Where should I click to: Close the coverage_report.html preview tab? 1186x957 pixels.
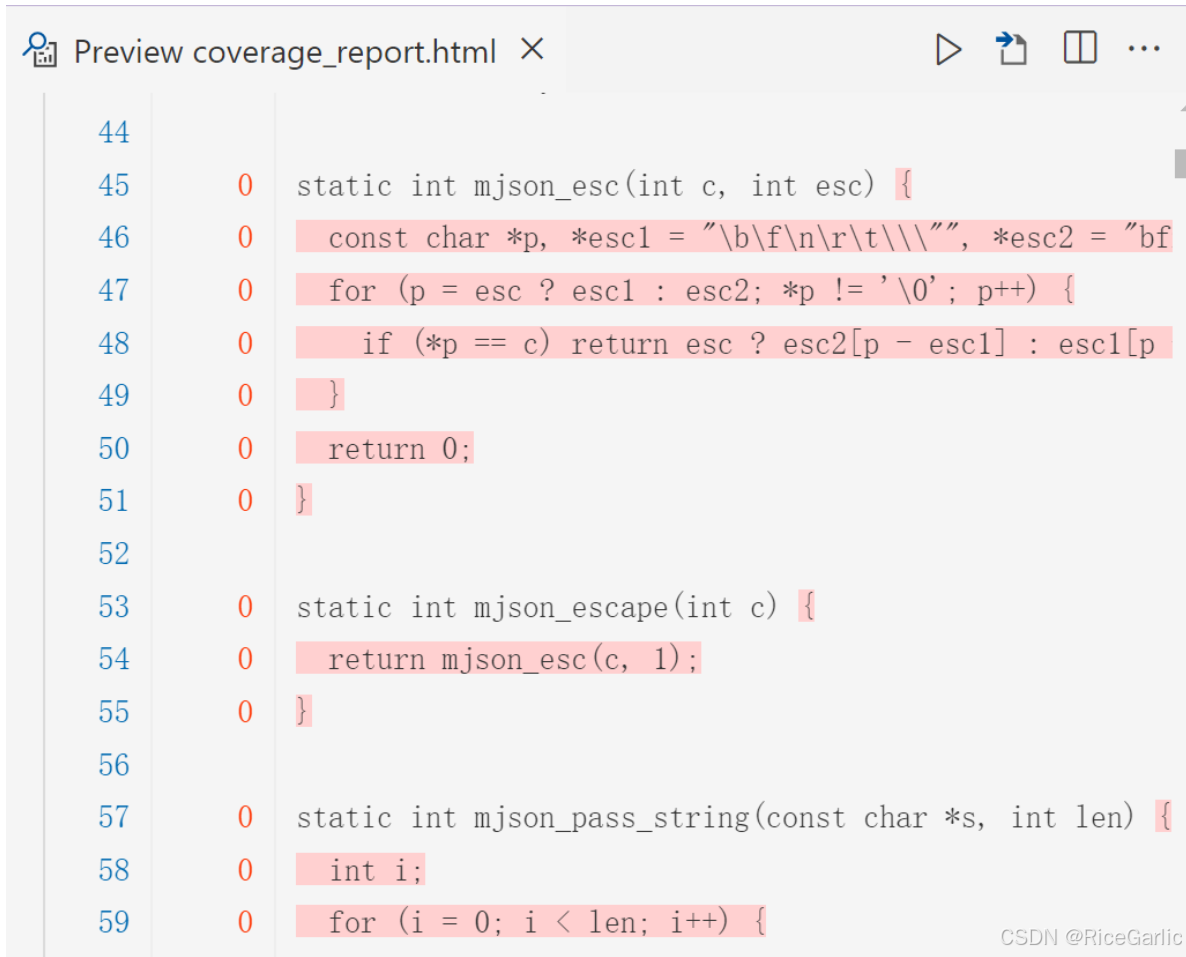[533, 49]
